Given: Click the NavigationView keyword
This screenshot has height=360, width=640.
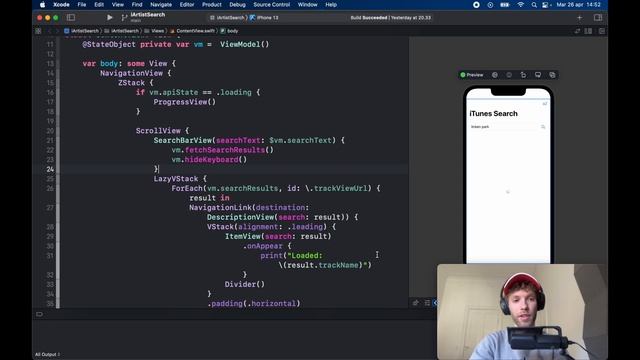Looking at the screenshot, I should 131,73.
